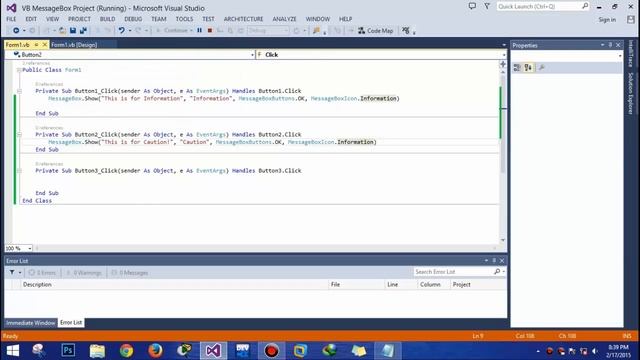Open the Properties panel window position dropdown
The width and height of the screenshot is (640, 360).
[602, 45]
